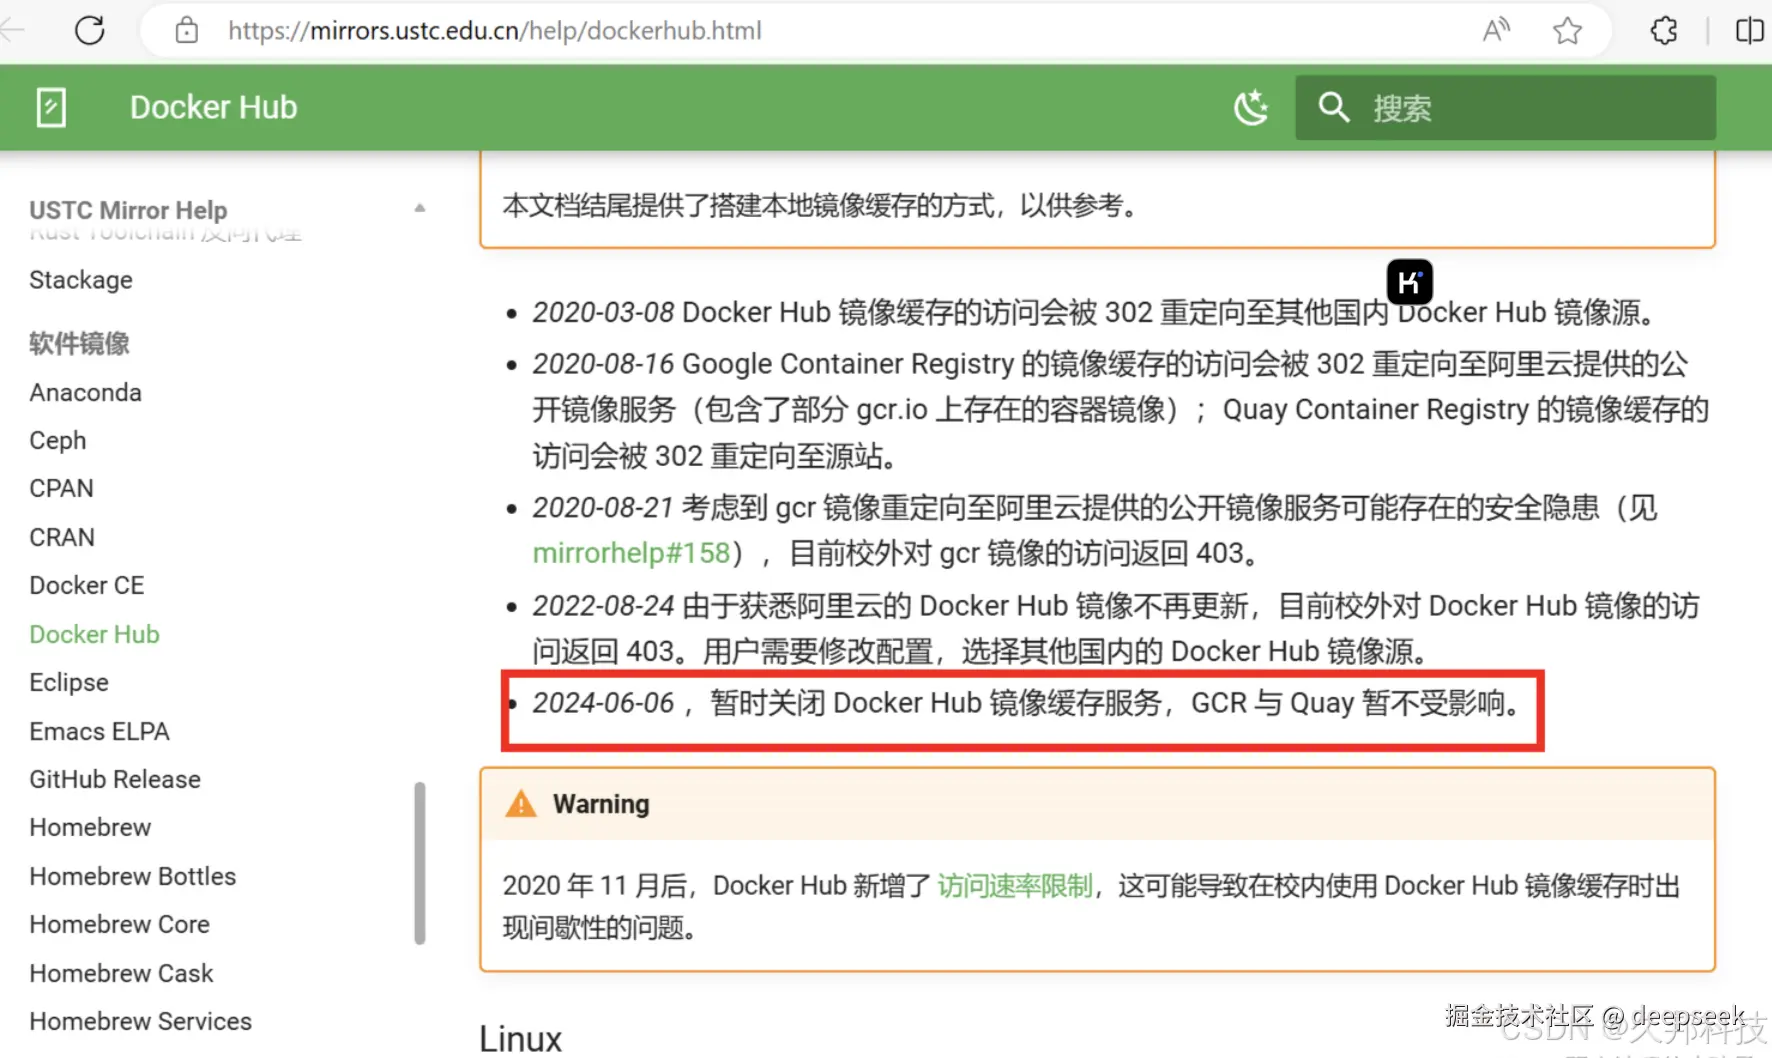Click the 搜索 search input field

1506,108
